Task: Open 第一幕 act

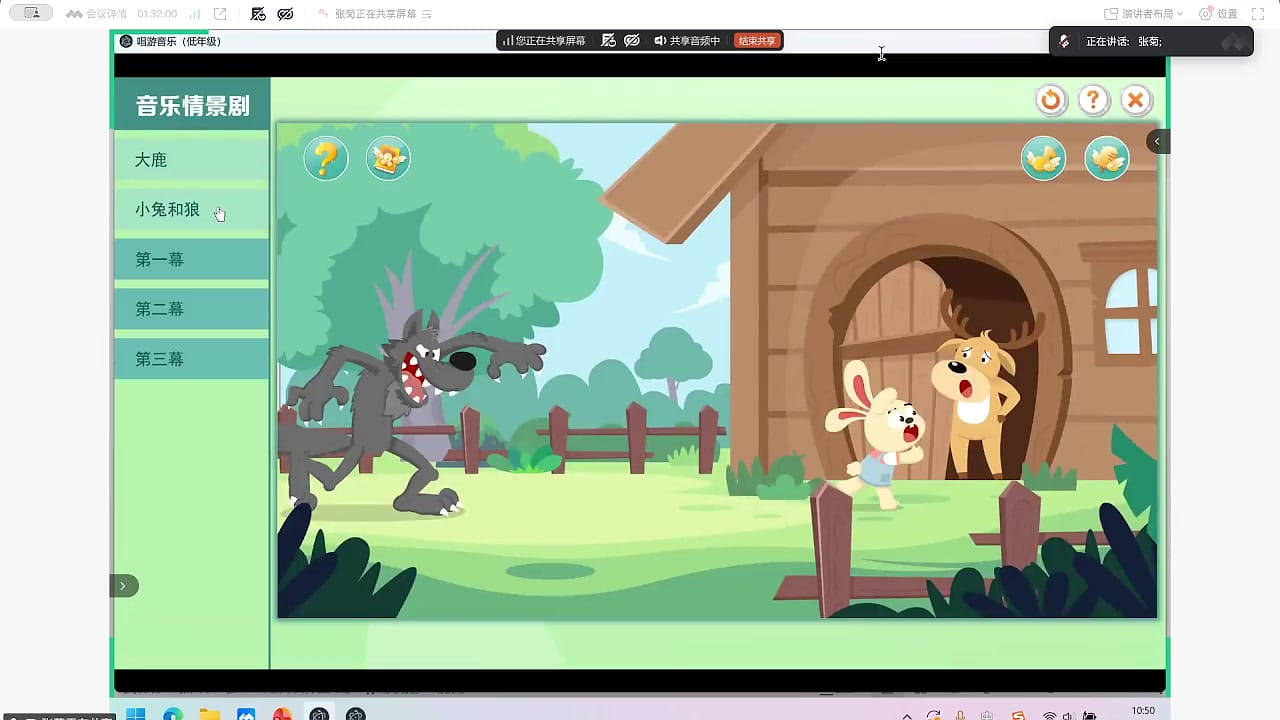Action: point(192,259)
